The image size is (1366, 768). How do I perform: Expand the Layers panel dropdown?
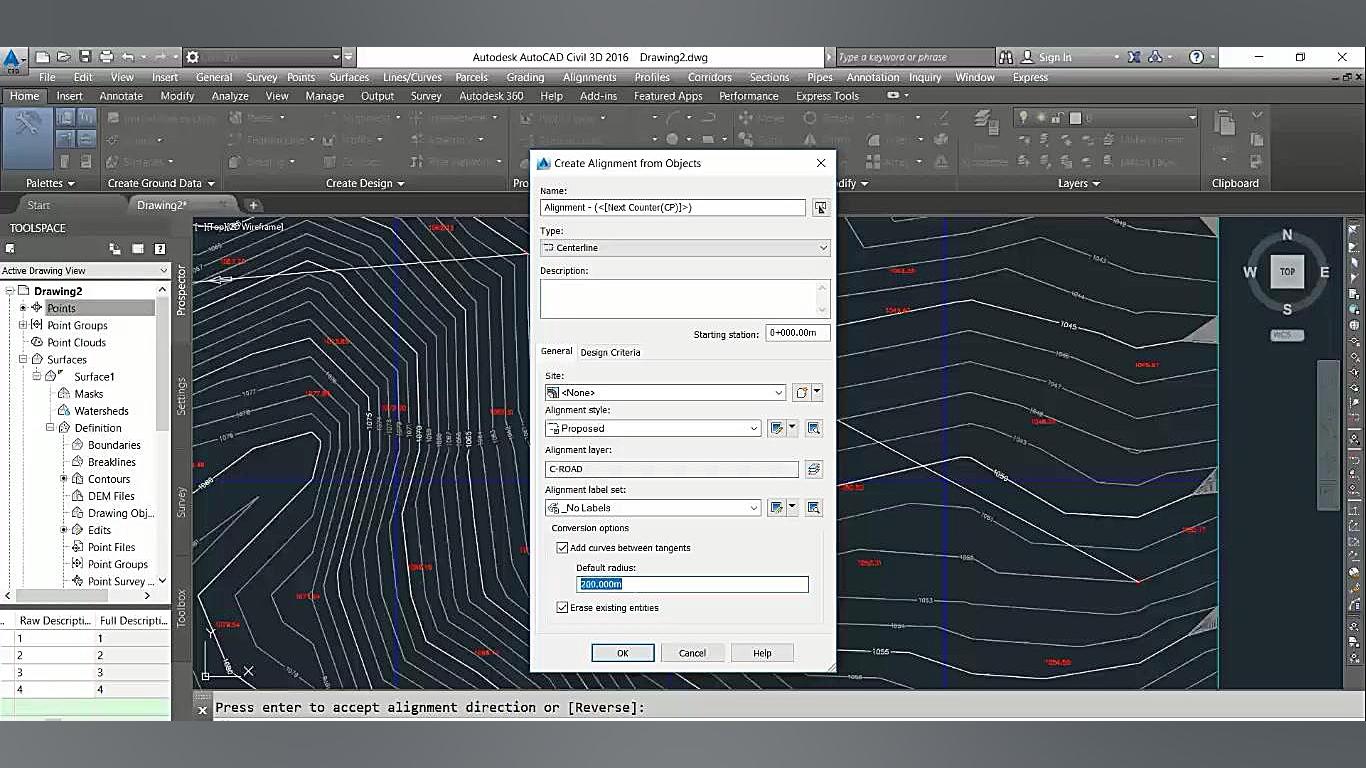click(x=1079, y=183)
